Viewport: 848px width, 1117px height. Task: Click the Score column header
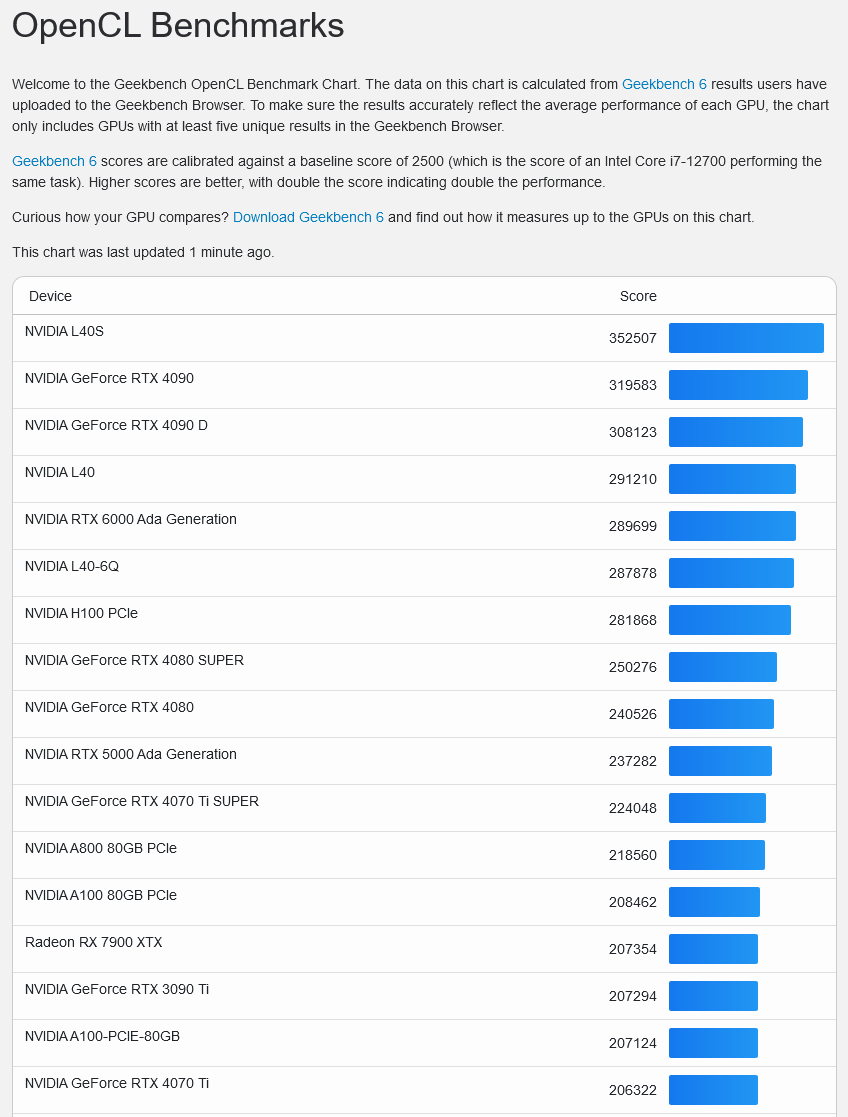click(x=638, y=296)
